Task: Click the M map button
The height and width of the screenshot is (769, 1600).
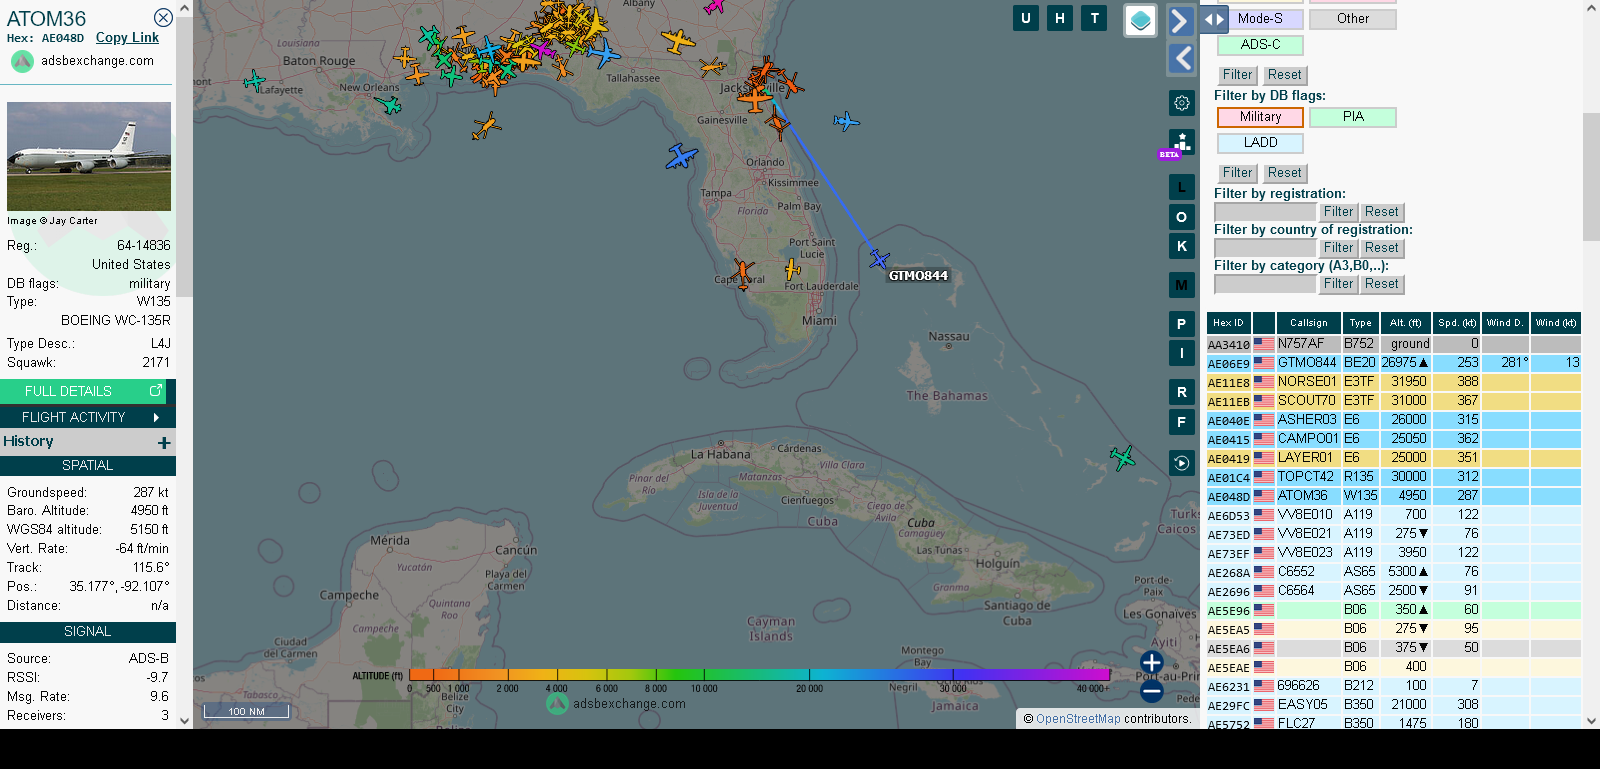Action: tap(1182, 285)
